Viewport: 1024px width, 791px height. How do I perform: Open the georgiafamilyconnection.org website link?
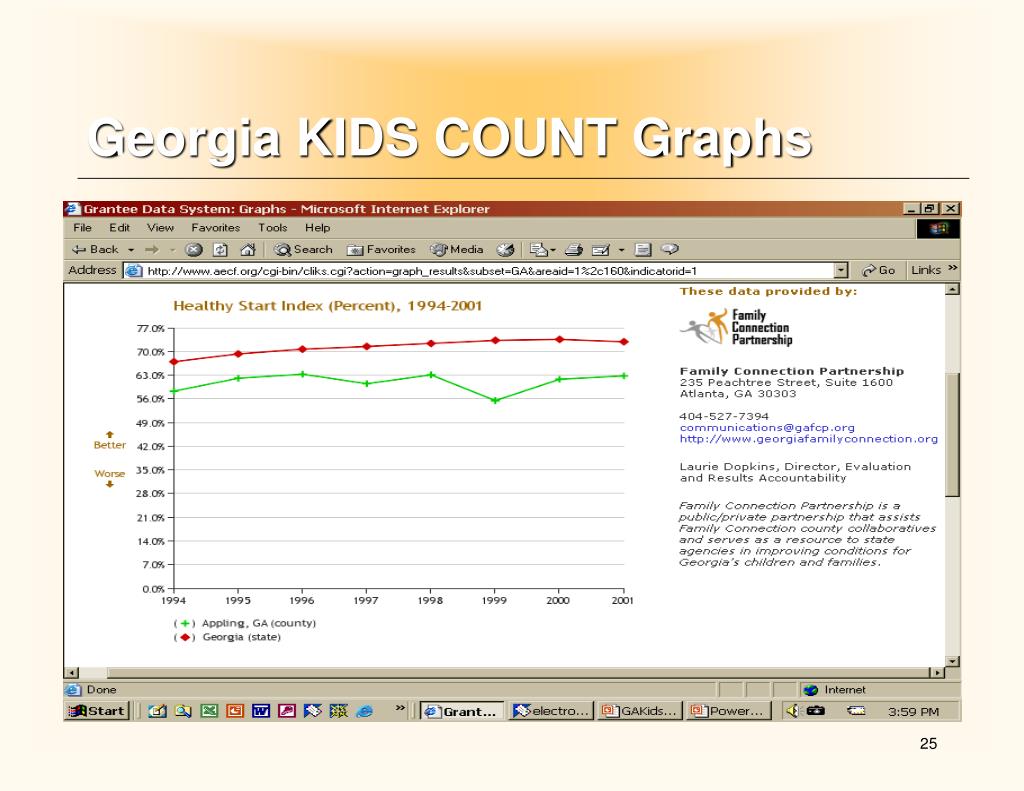click(808, 439)
